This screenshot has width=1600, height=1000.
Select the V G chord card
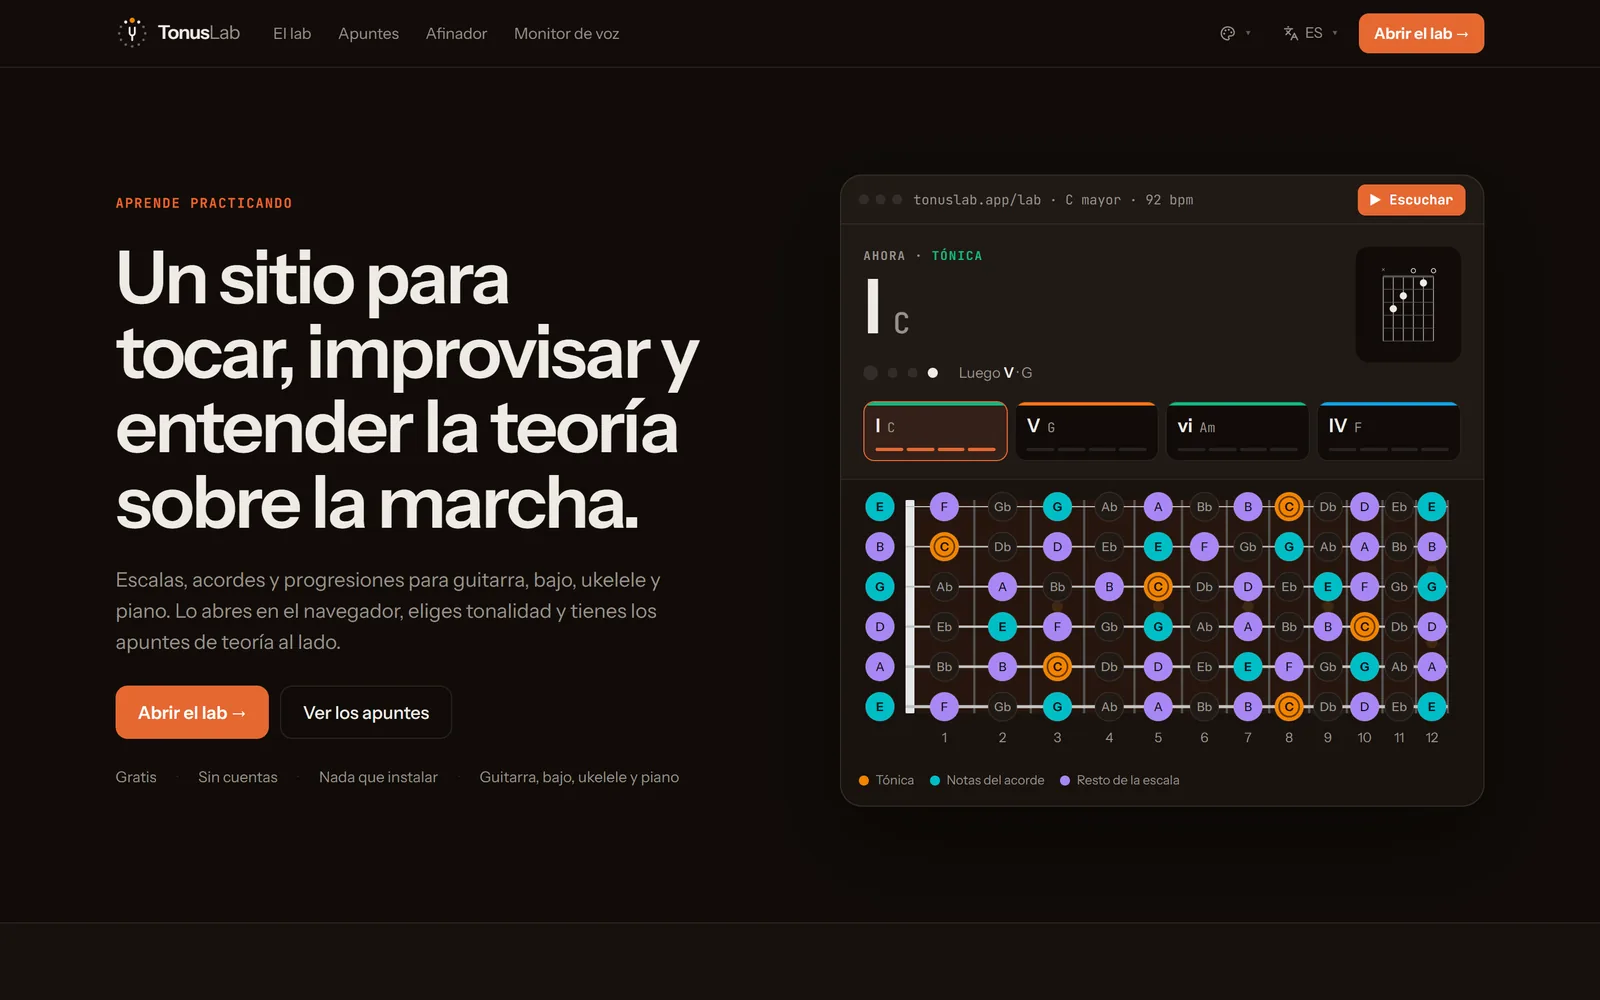coord(1086,431)
